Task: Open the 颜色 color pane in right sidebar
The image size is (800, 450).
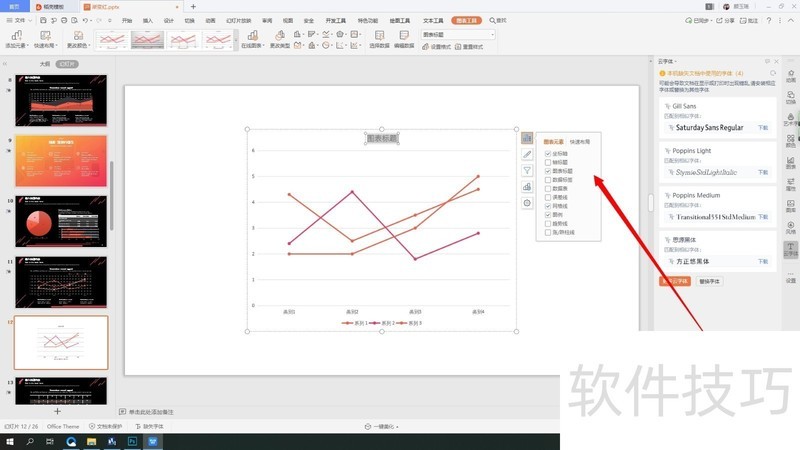Action: (x=790, y=141)
